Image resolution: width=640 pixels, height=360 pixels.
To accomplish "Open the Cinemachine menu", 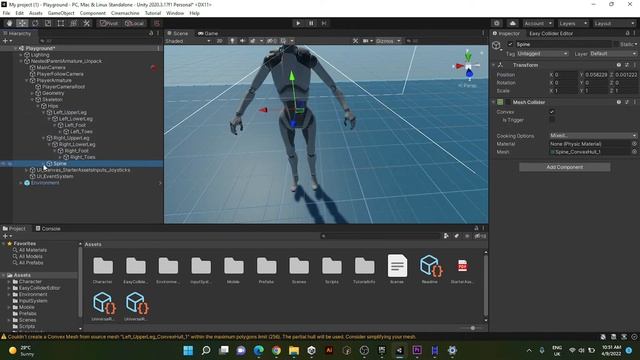I will pyautogui.click(x=125, y=13).
